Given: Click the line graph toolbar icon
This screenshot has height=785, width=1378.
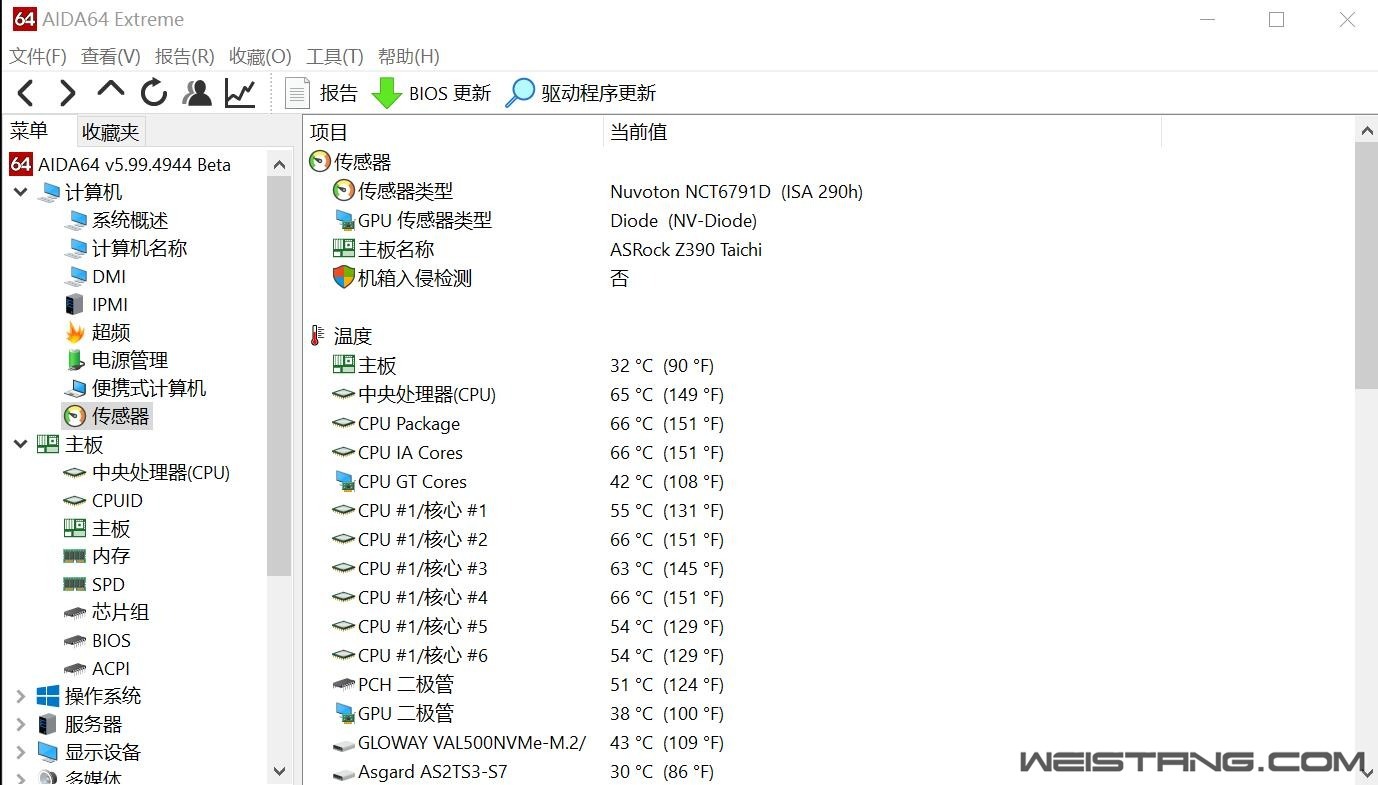Looking at the screenshot, I should (x=240, y=93).
